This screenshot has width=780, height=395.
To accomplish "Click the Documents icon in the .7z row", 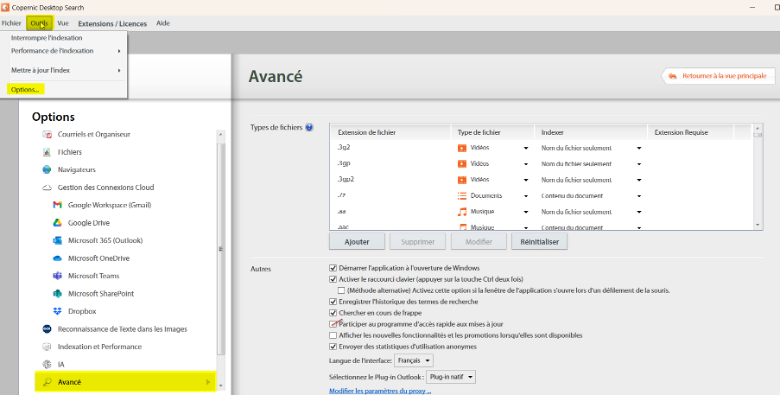I will pos(462,196).
